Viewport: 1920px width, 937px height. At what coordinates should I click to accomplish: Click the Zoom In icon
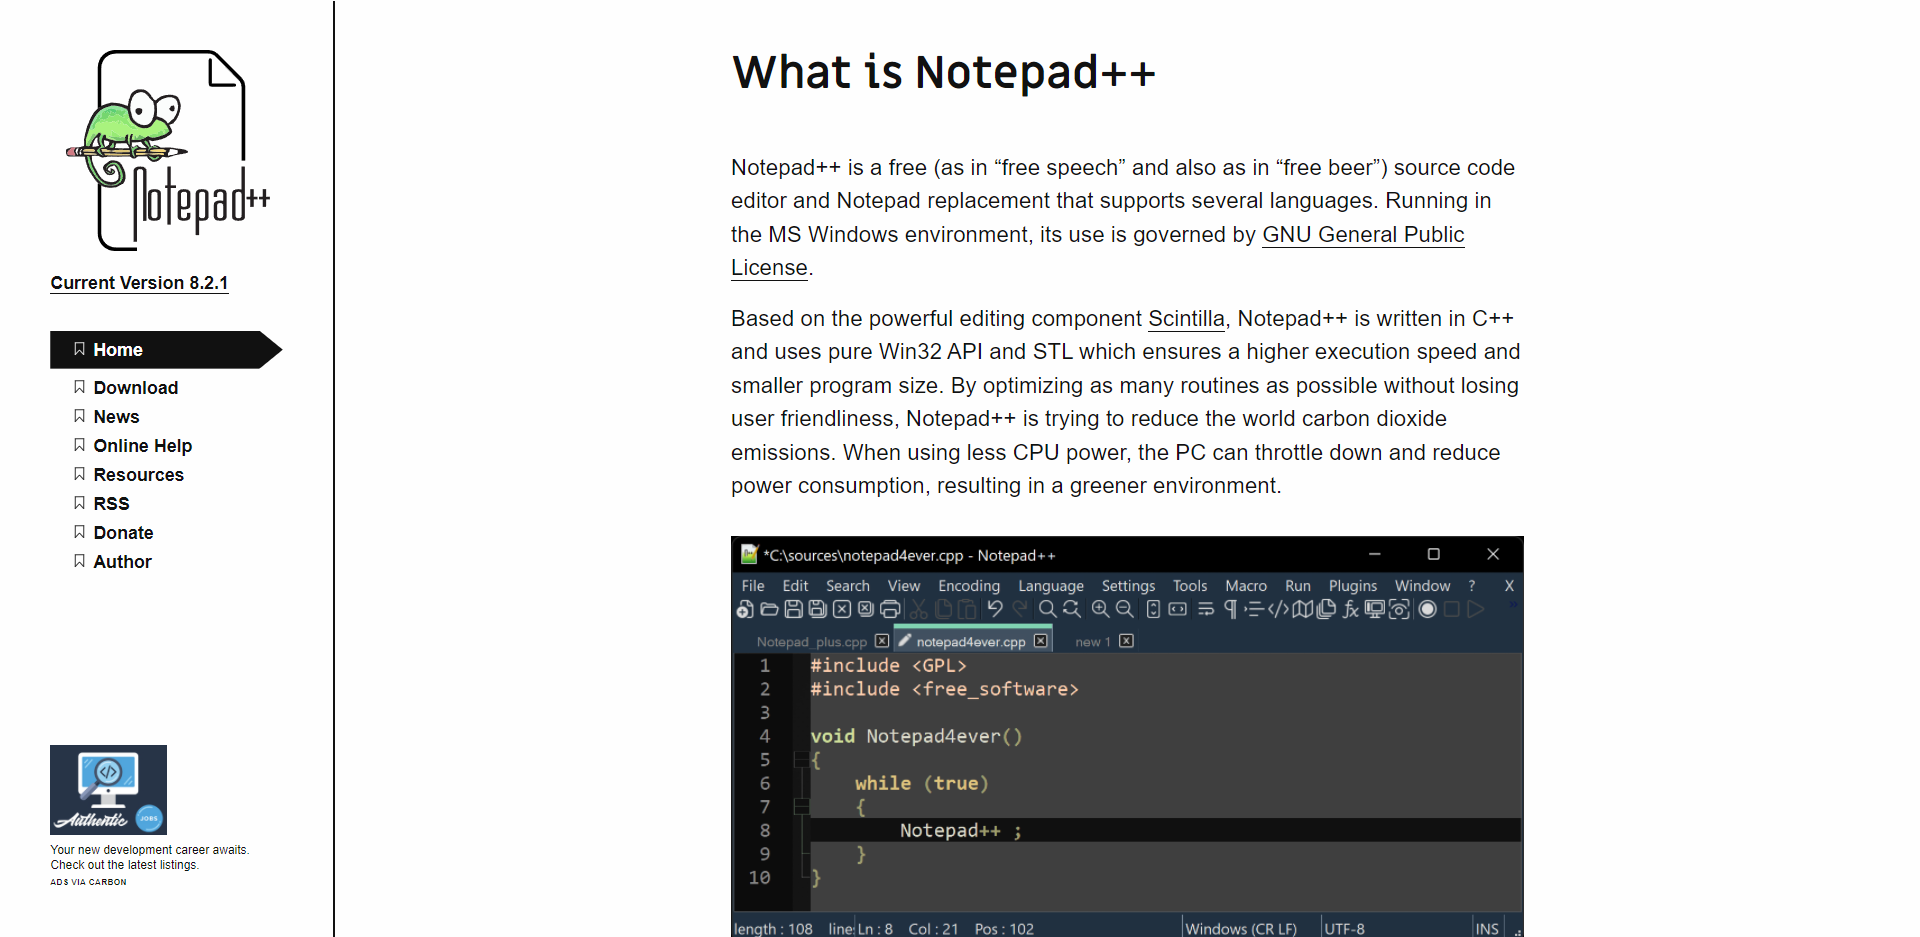(1099, 609)
